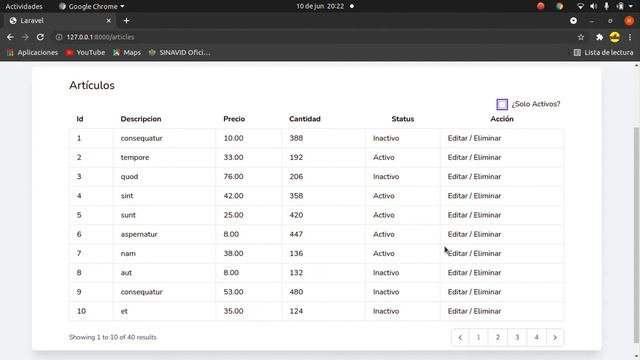Go back to the previous page
Viewport: 640px width, 360px height.
point(10,37)
